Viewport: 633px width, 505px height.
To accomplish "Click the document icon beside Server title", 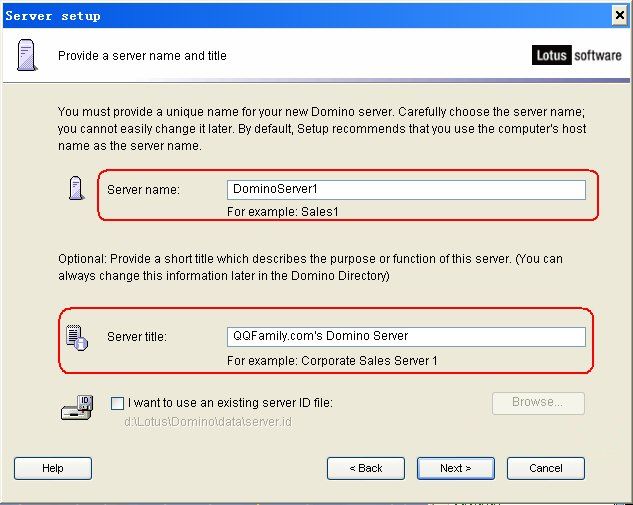I will [x=77, y=337].
